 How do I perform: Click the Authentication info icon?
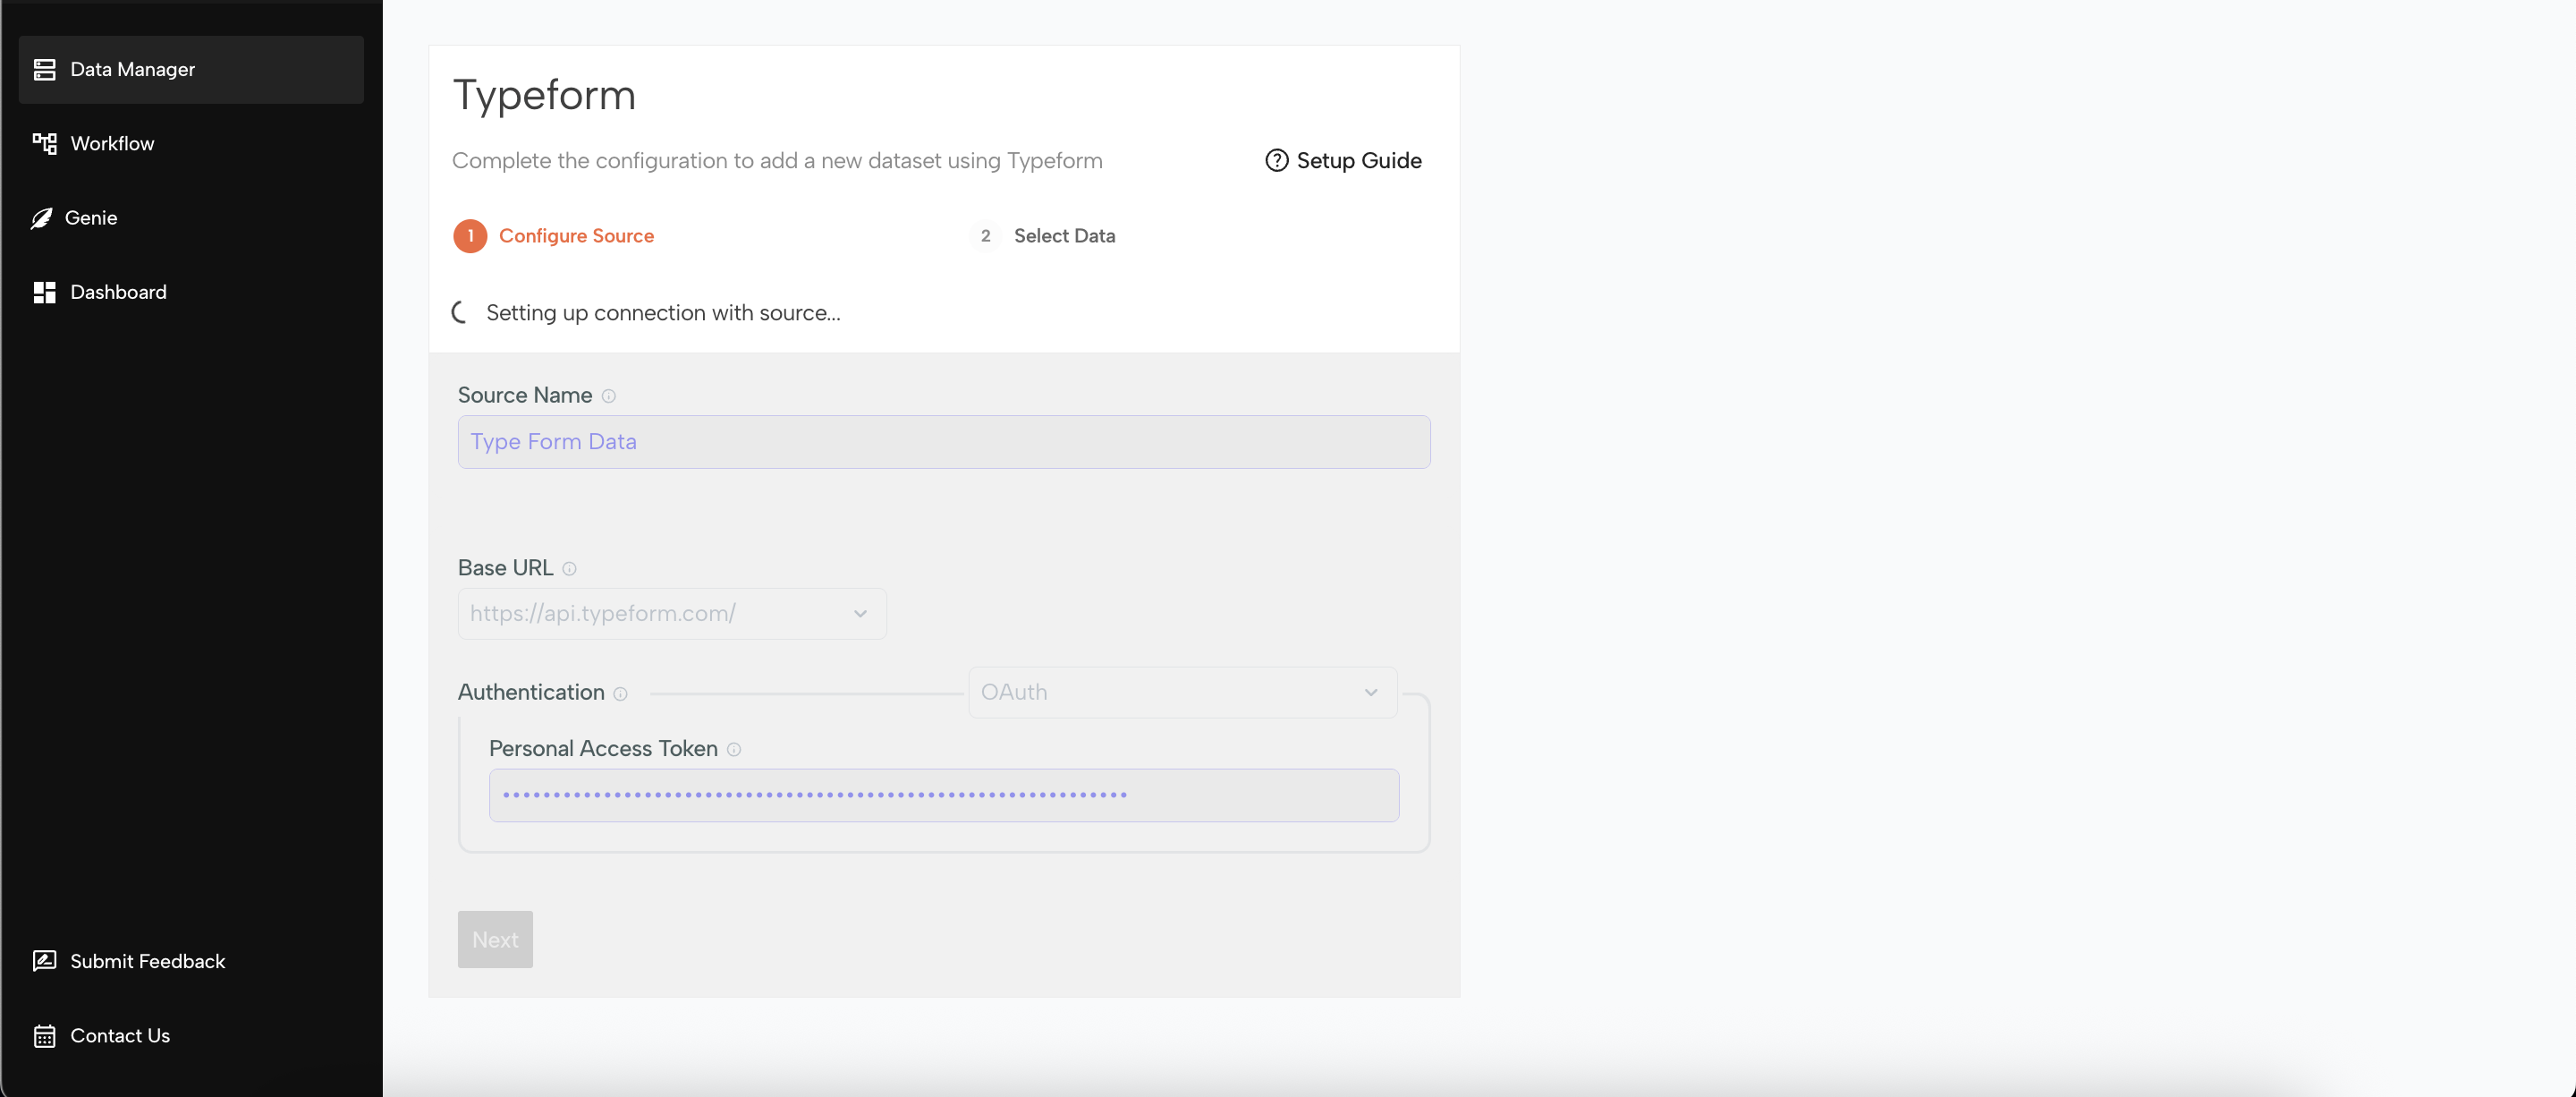(x=620, y=694)
